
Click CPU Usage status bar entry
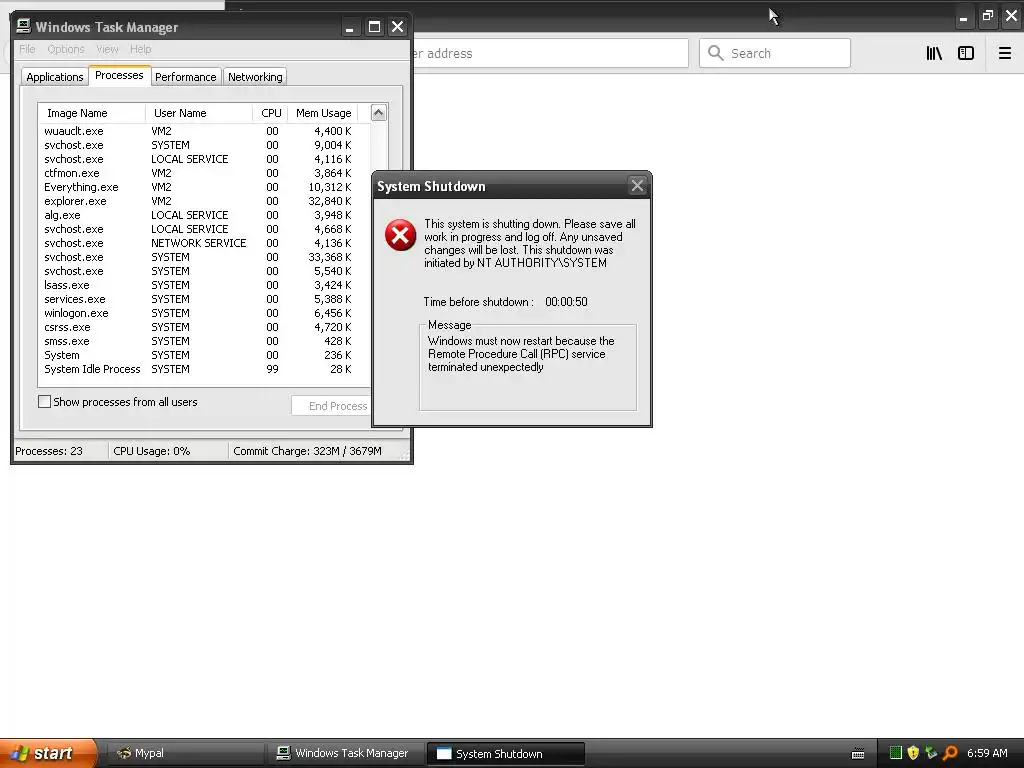168,451
